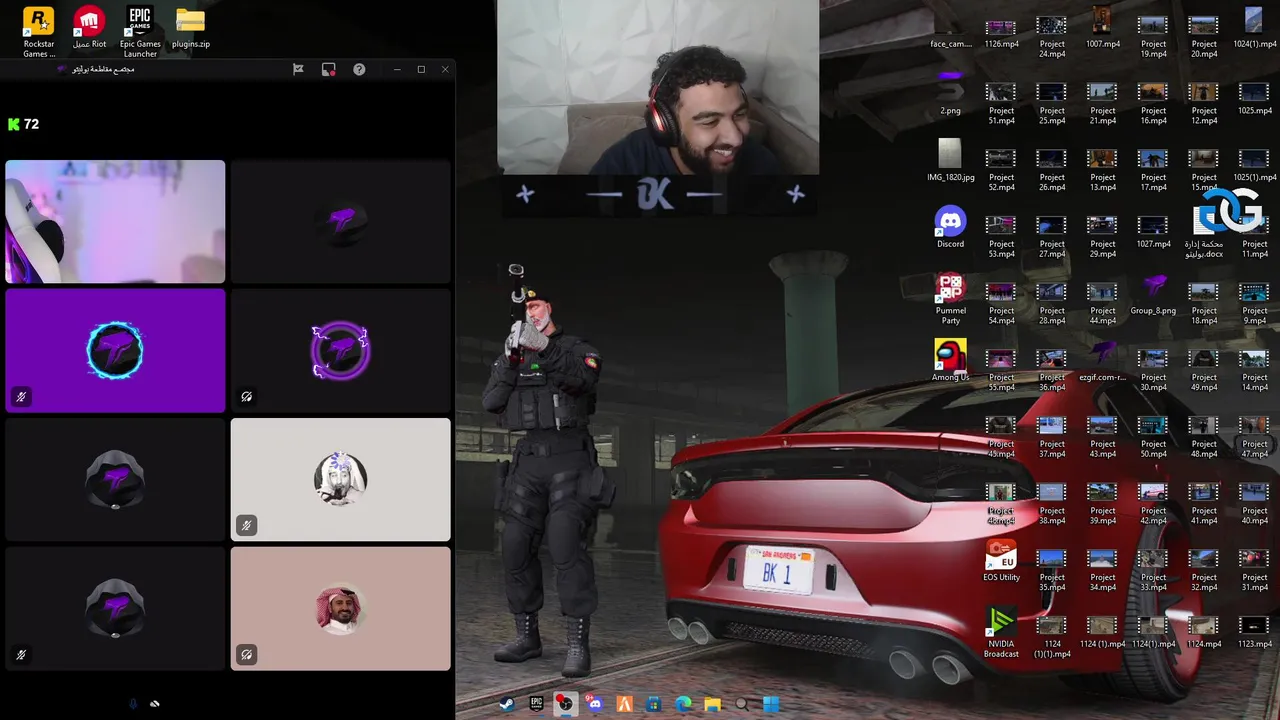The width and height of the screenshot is (1280, 720).
Task: Select 1123.mp4 video file
Action: point(1254,632)
